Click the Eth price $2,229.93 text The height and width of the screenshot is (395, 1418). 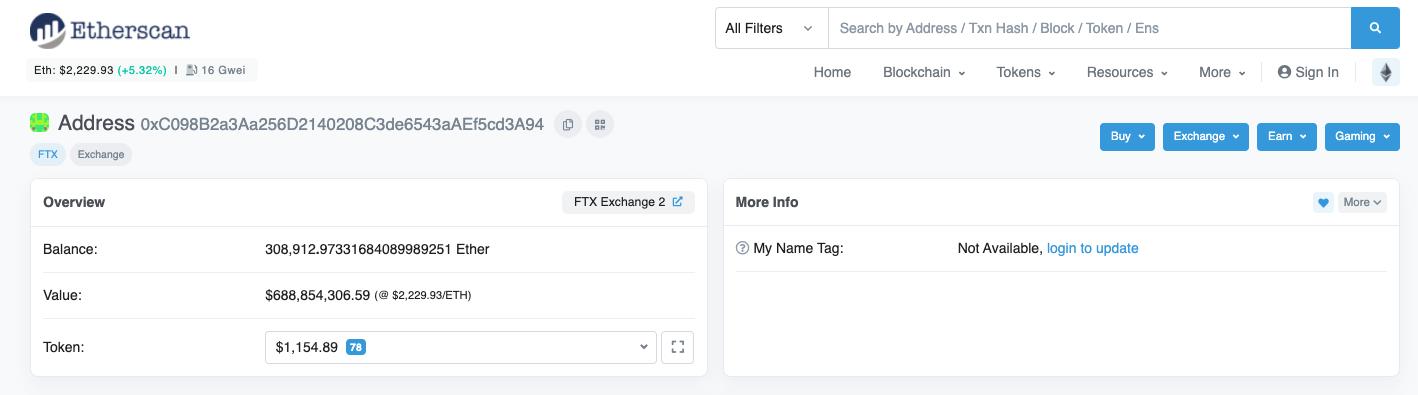(73, 70)
